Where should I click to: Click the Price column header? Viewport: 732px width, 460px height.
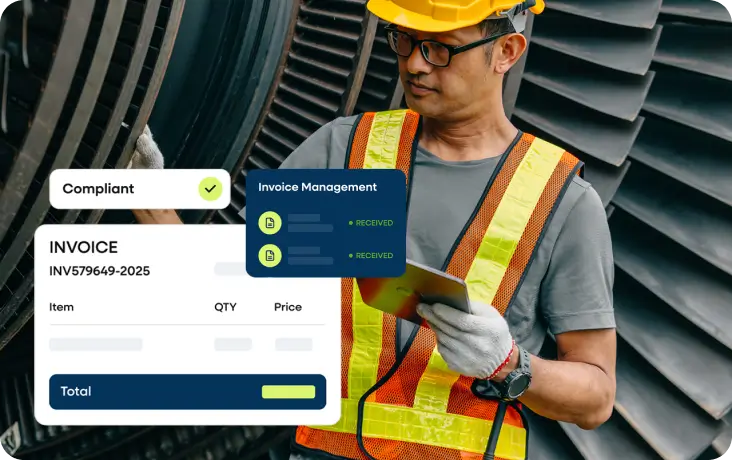[x=288, y=307]
